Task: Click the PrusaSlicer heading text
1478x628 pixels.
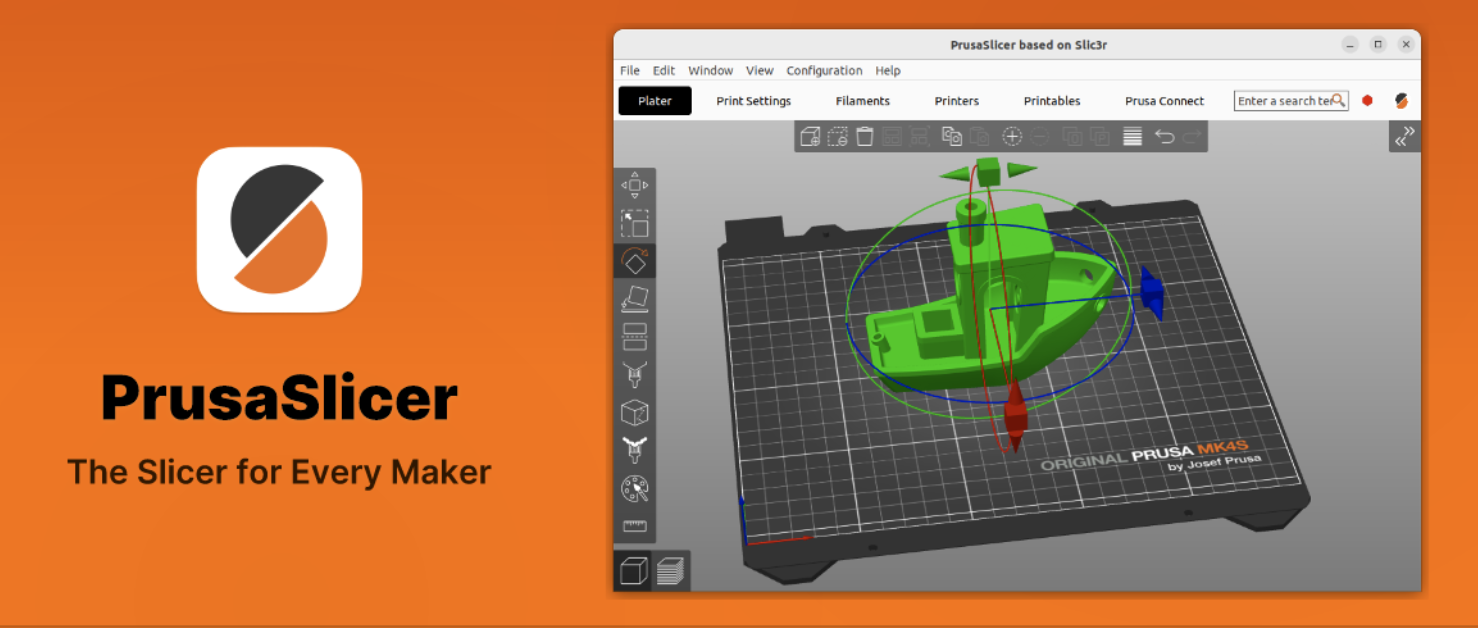Action: [x=279, y=399]
